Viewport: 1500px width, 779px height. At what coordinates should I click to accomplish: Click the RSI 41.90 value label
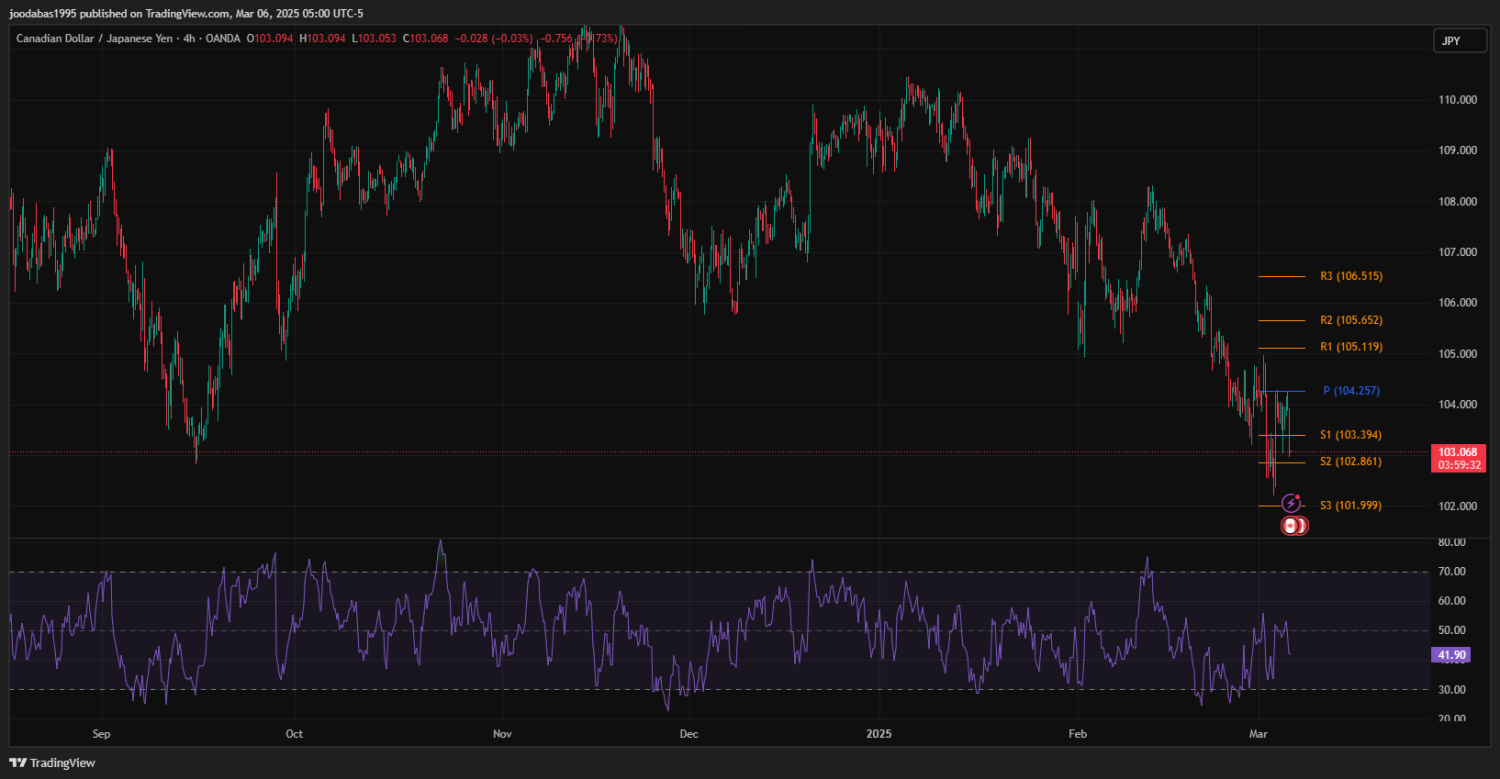coord(1453,655)
